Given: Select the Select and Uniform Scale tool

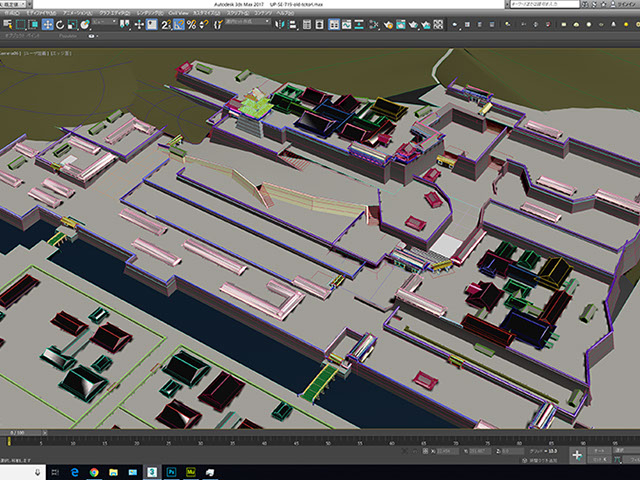Looking at the screenshot, I should 72,24.
